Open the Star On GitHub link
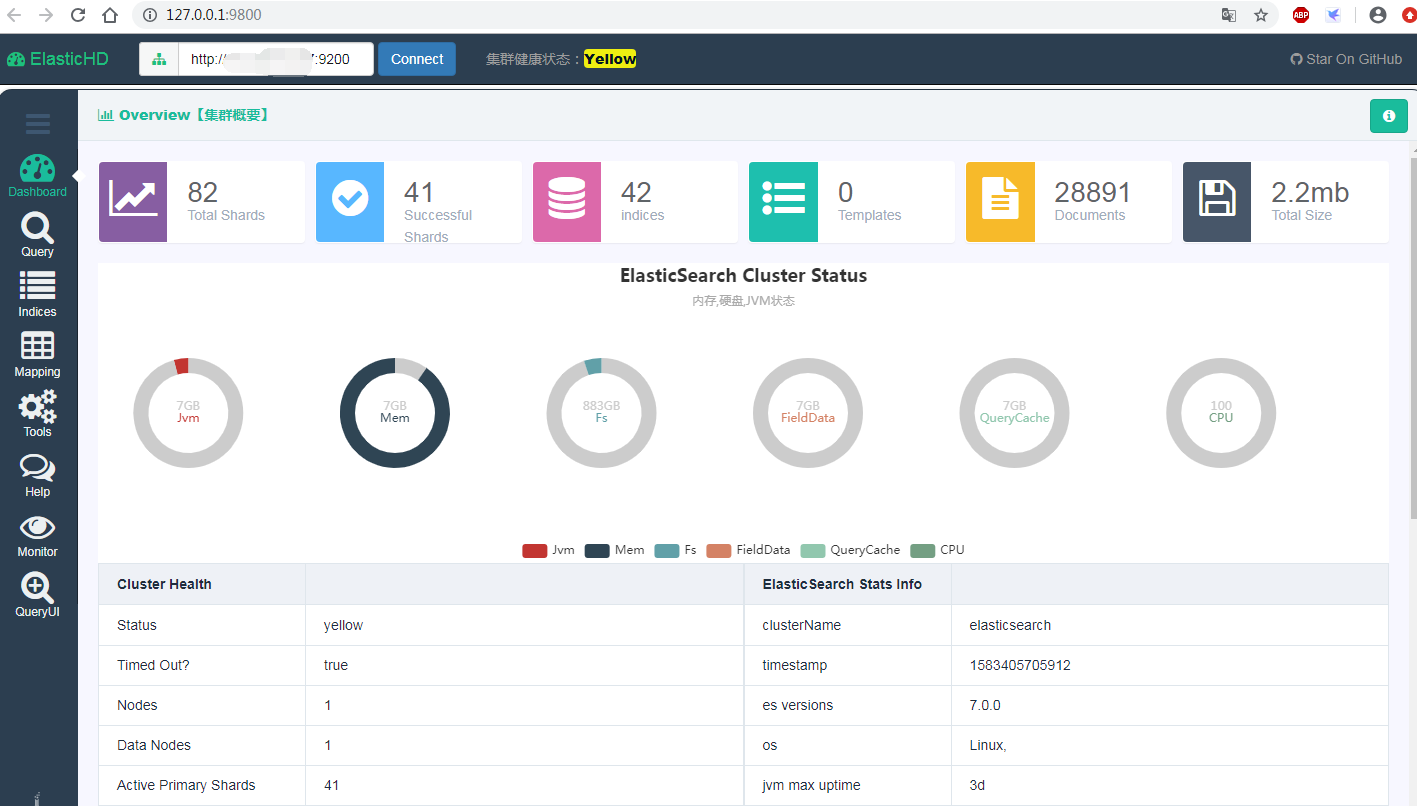Viewport: 1417px width, 806px height. click(x=1345, y=59)
